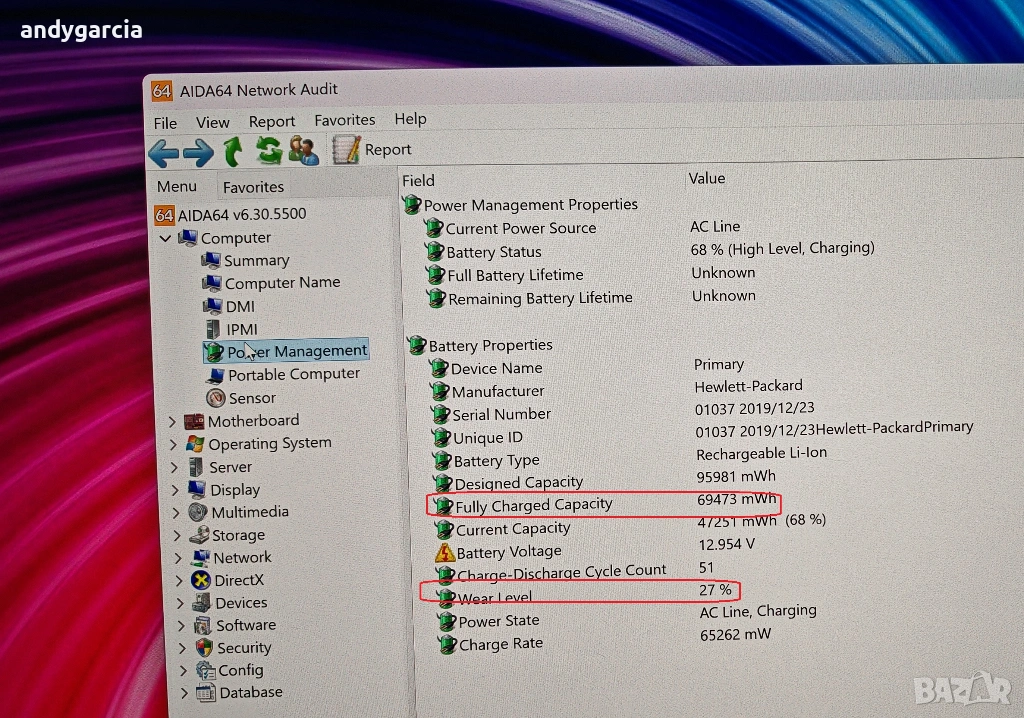Image resolution: width=1024 pixels, height=718 pixels.
Task: Click the Remote users toolbar icon
Action: coord(303,151)
